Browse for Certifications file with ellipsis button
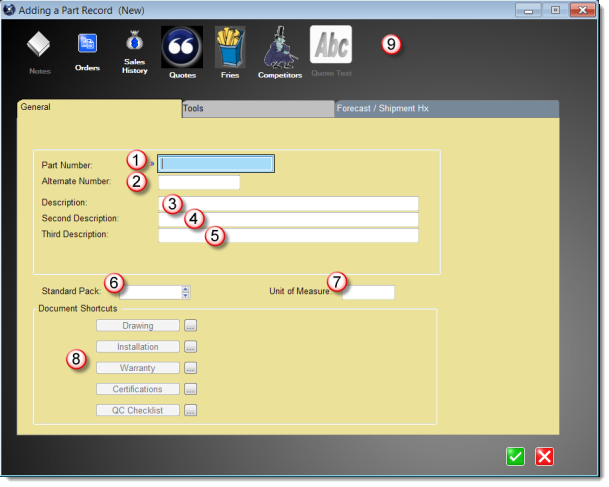609x487 pixels. pos(190,389)
